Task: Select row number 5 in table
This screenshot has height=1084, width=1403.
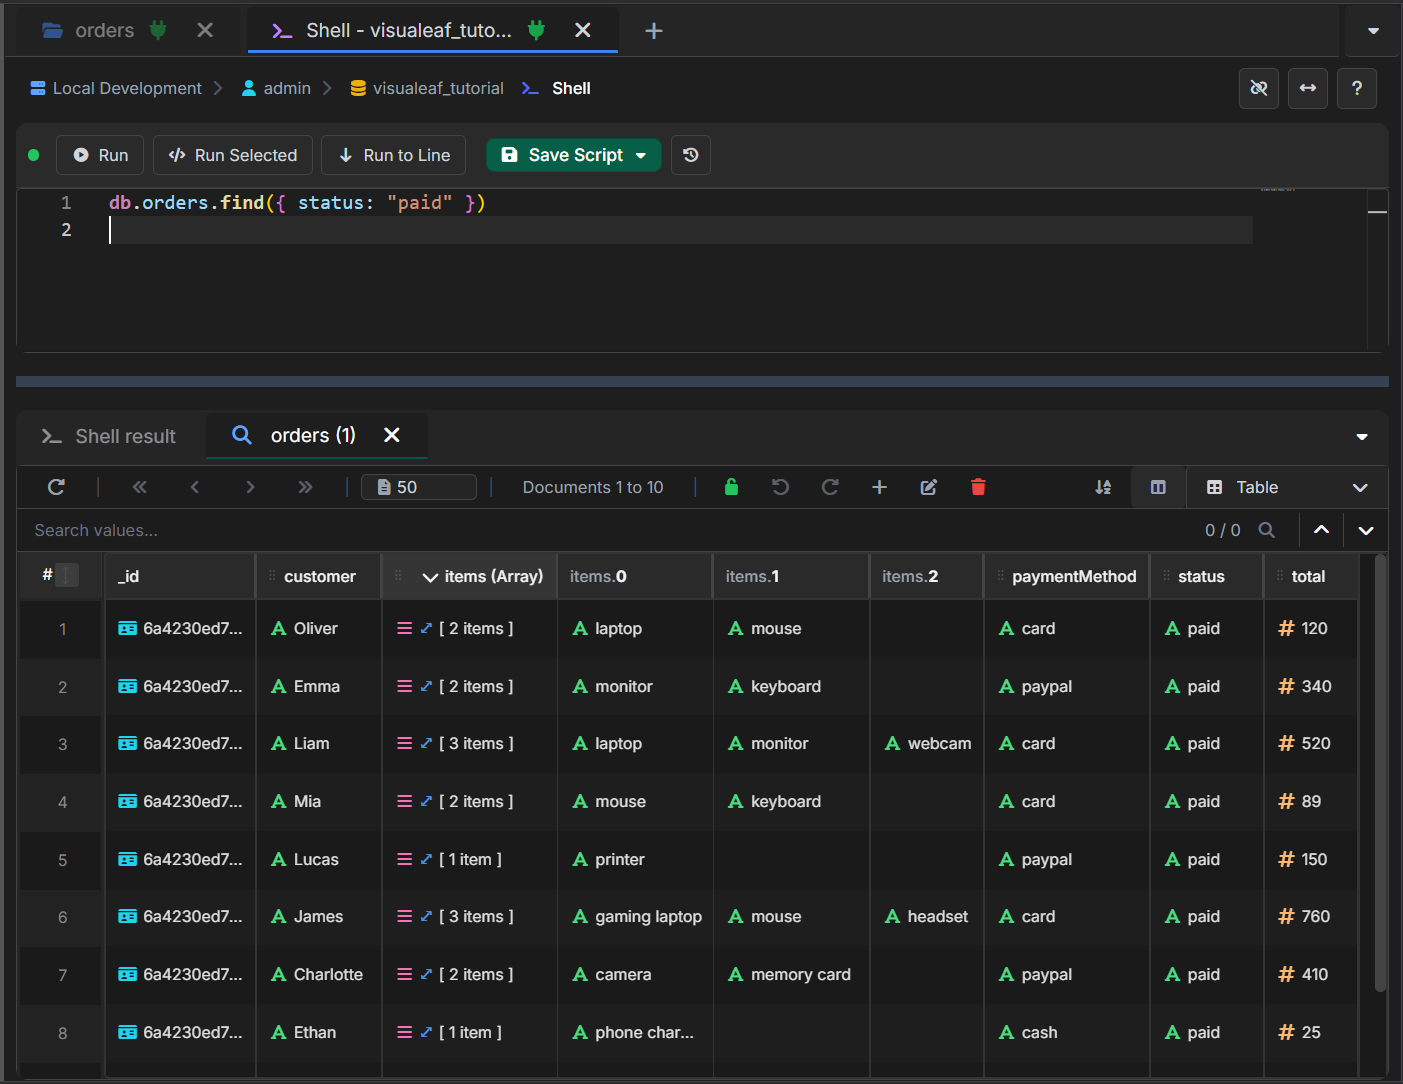Action: coord(62,859)
